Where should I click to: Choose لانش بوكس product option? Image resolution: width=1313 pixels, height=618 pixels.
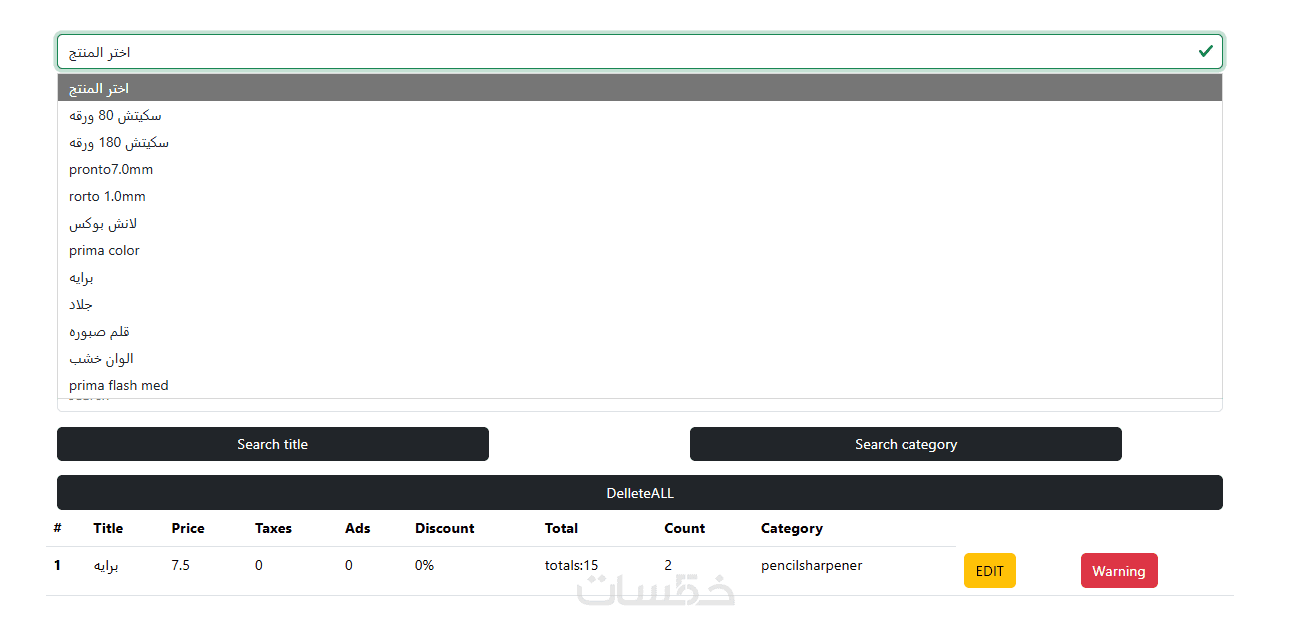click(x=640, y=223)
